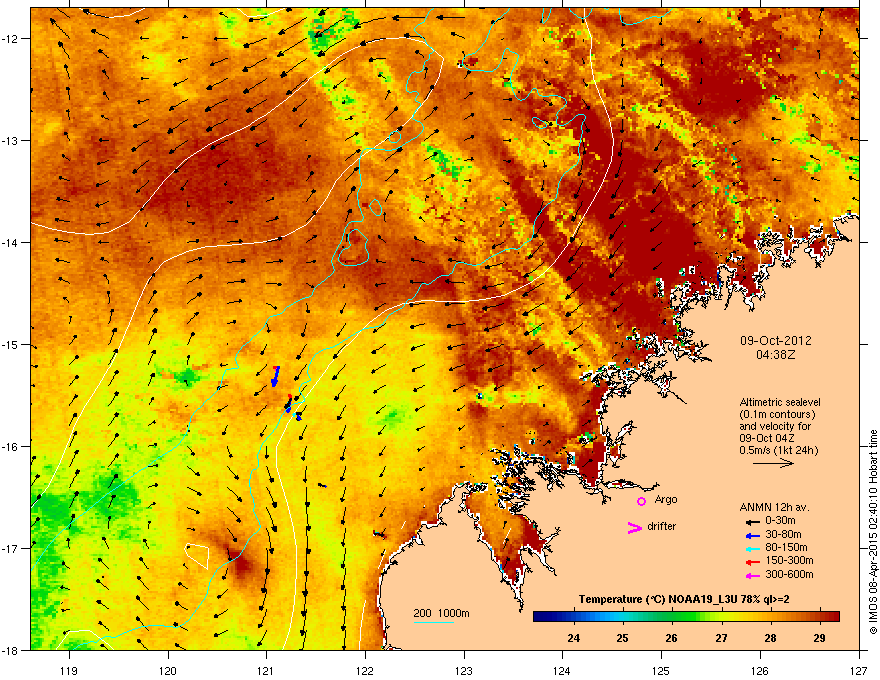Click the IMOS copyright timestamp text

873,532
